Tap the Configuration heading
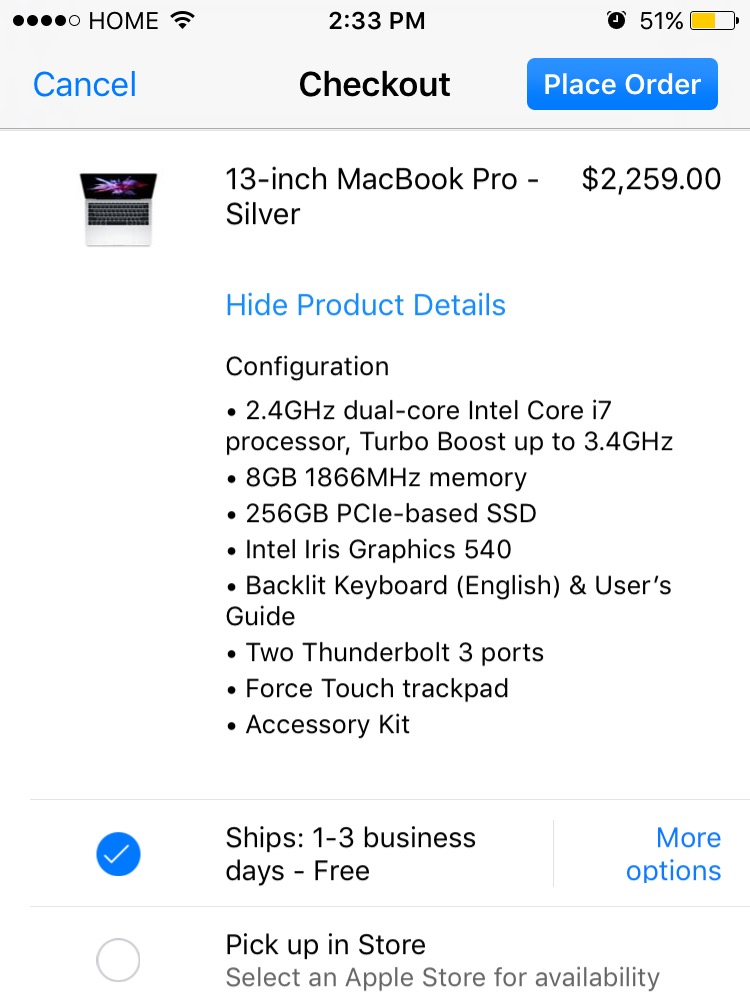This screenshot has height=1000, width=750. tap(307, 367)
